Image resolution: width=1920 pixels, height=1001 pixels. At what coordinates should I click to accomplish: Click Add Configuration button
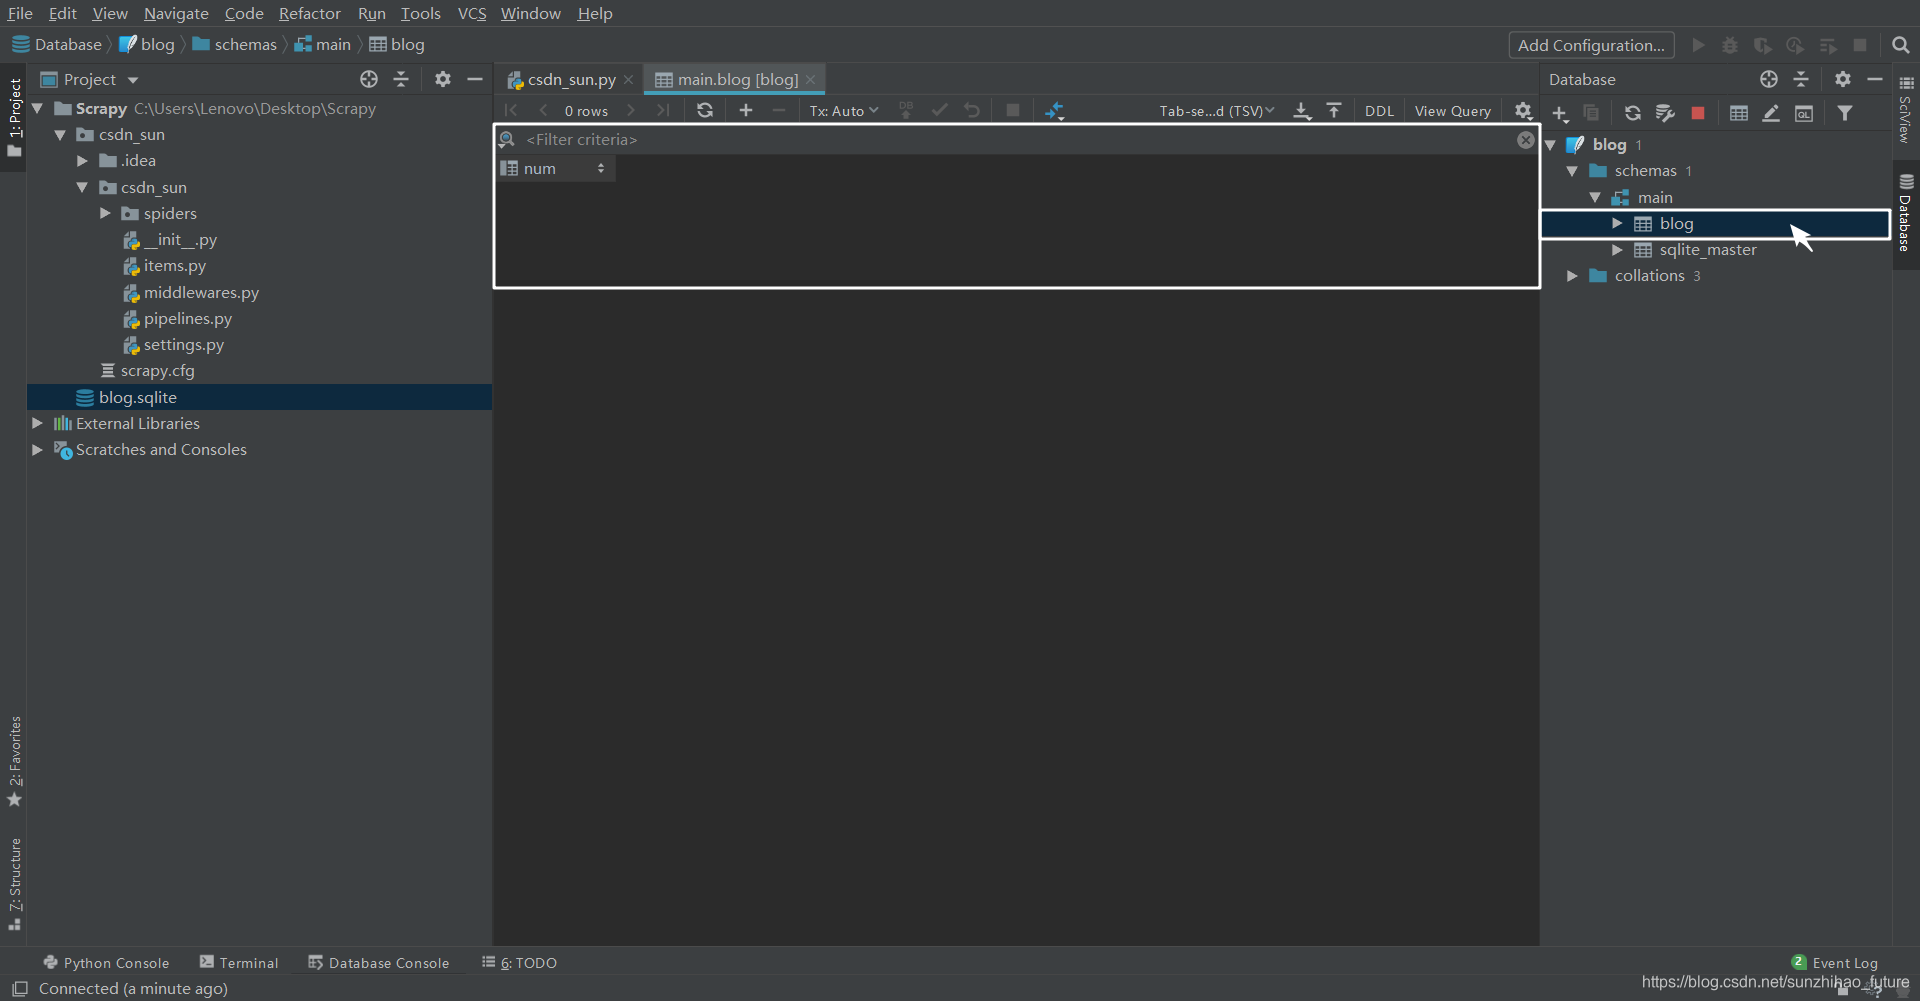click(x=1591, y=45)
